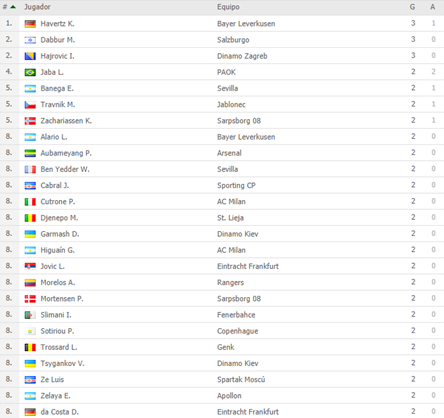Screen dimensions: 444x418
Task: Sort by goals using G header
Action: 412,7
